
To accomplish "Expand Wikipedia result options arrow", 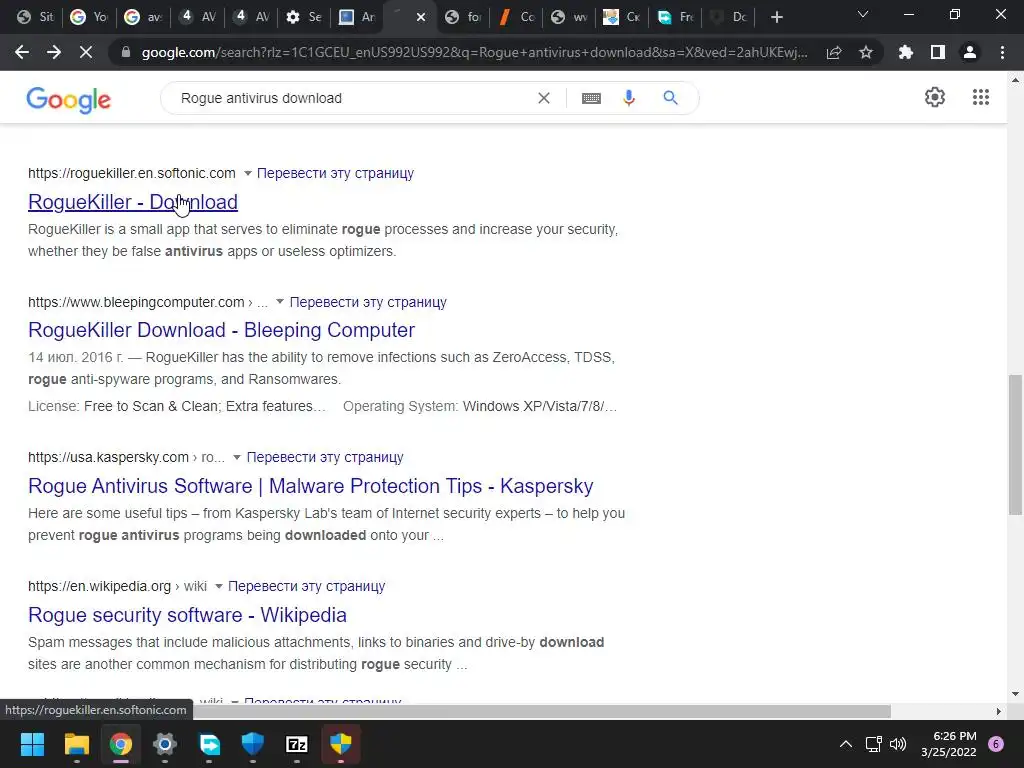I will (219, 586).
